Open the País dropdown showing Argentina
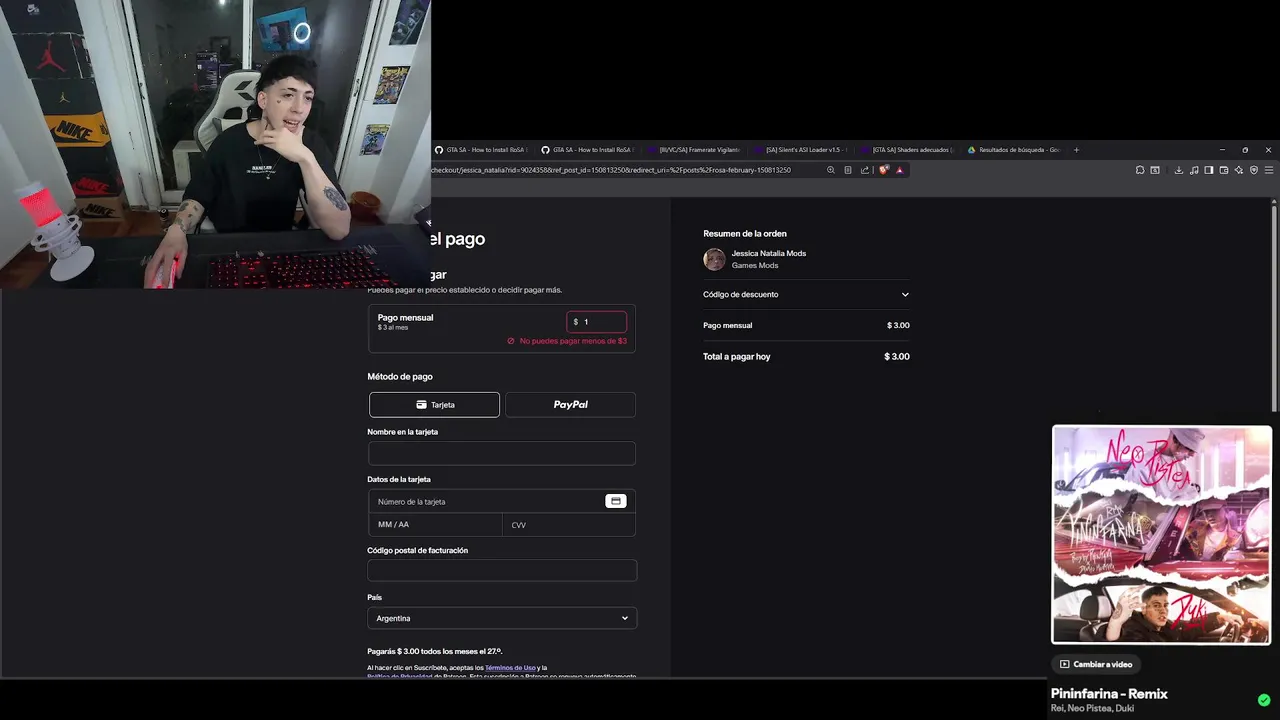1280x720 pixels. pyautogui.click(x=502, y=618)
